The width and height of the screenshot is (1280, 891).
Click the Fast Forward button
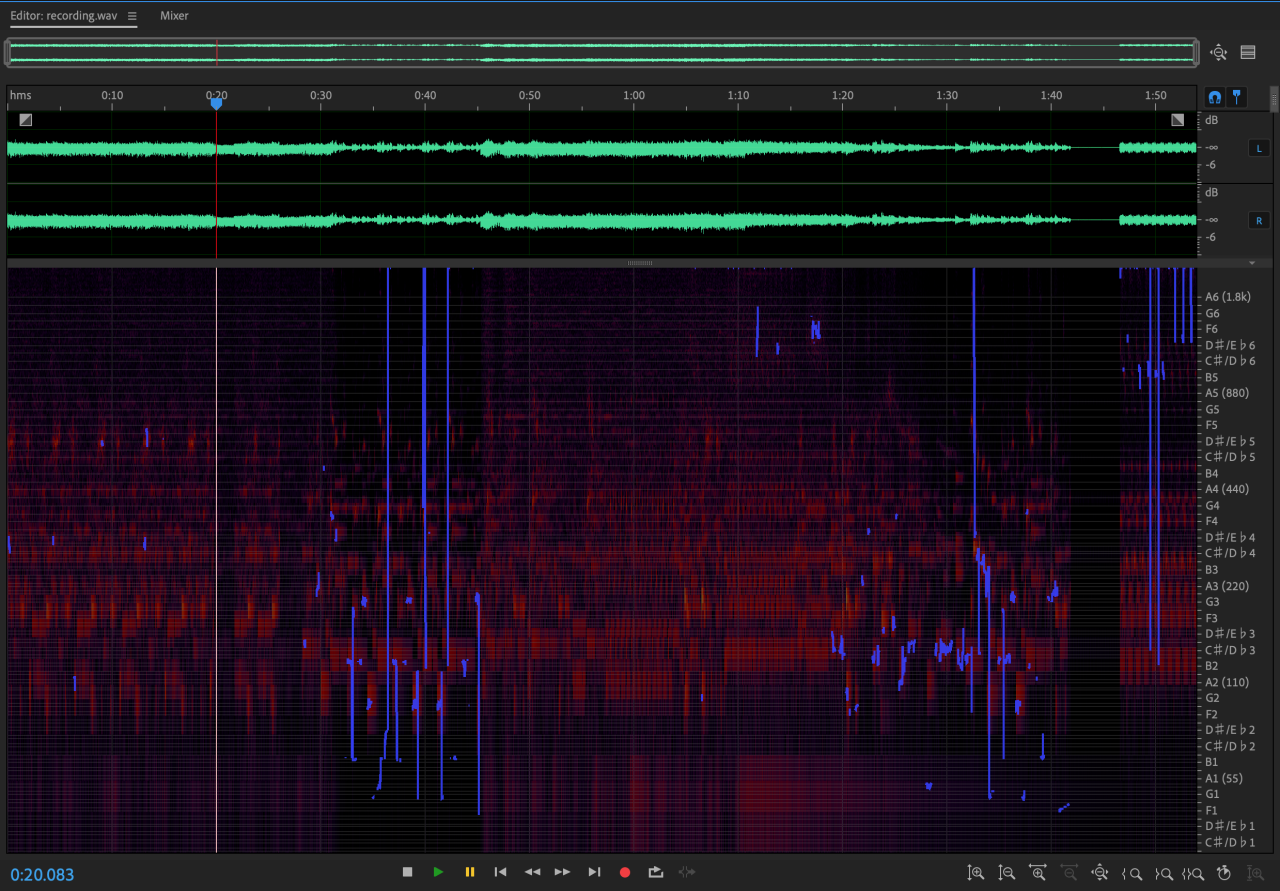coord(563,872)
